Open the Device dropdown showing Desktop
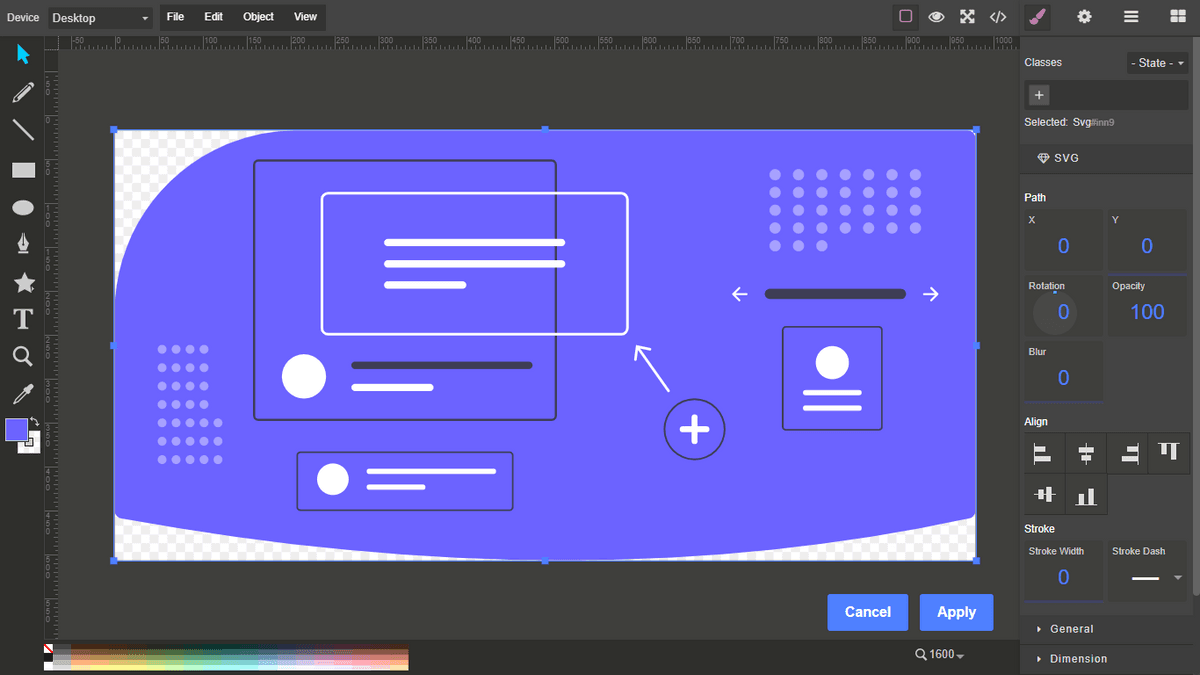The image size is (1200, 675). [99, 17]
